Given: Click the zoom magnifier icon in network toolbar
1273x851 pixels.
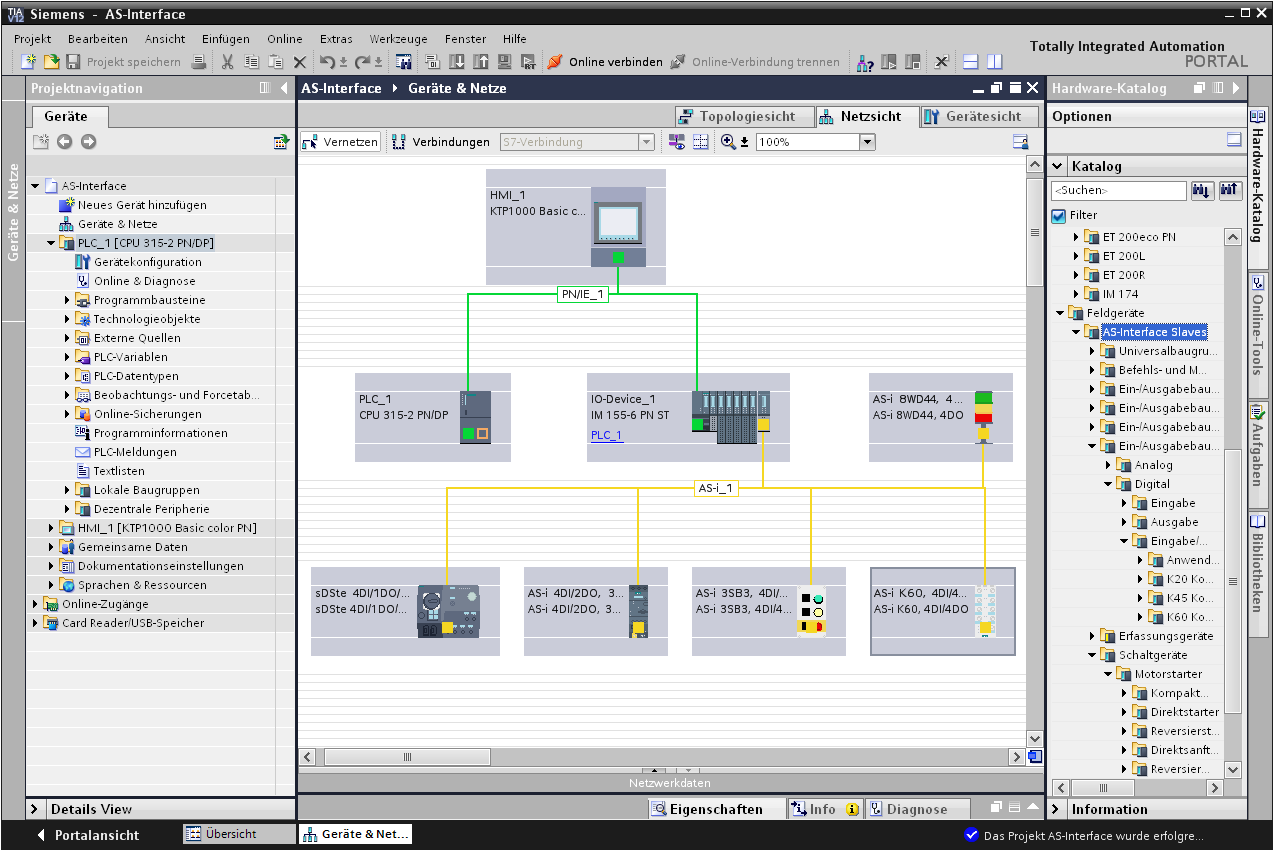Looking at the screenshot, I should 728,142.
